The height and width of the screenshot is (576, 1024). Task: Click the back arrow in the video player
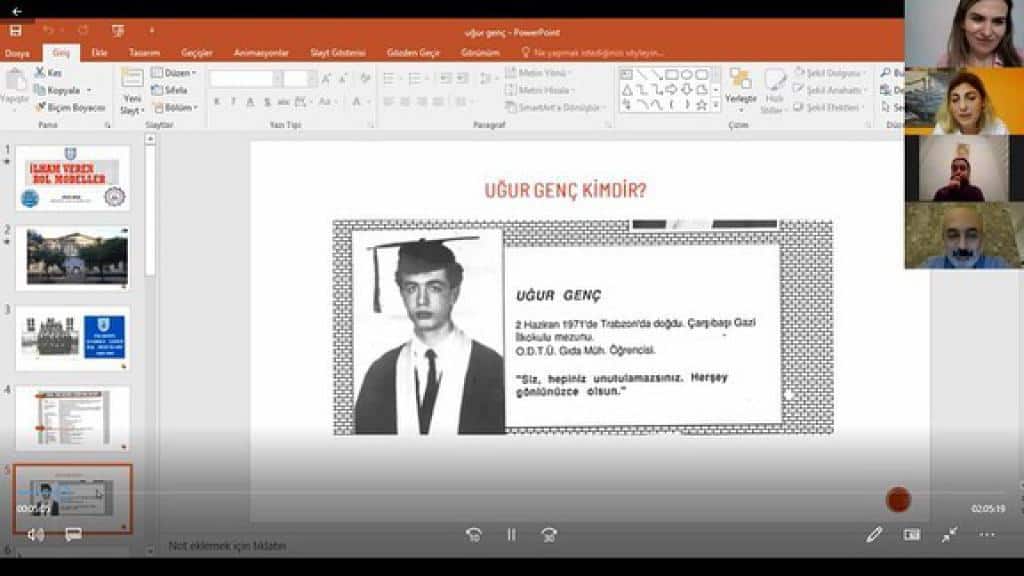tap(16, 11)
